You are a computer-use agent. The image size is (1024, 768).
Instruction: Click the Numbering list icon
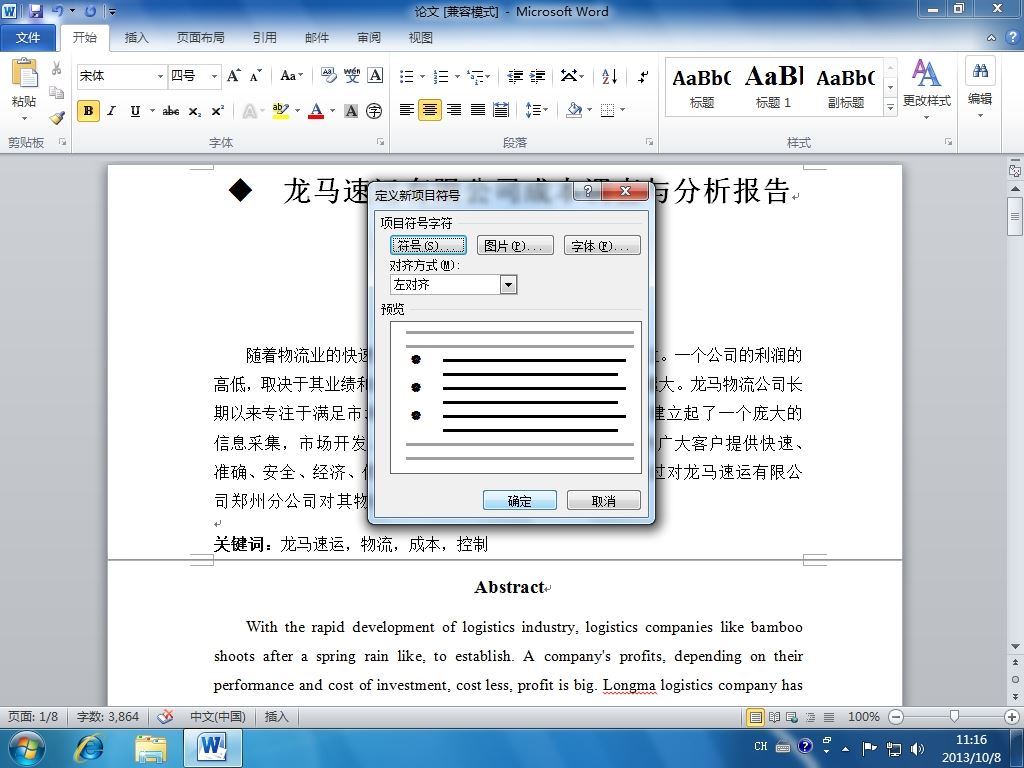pos(441,76)
